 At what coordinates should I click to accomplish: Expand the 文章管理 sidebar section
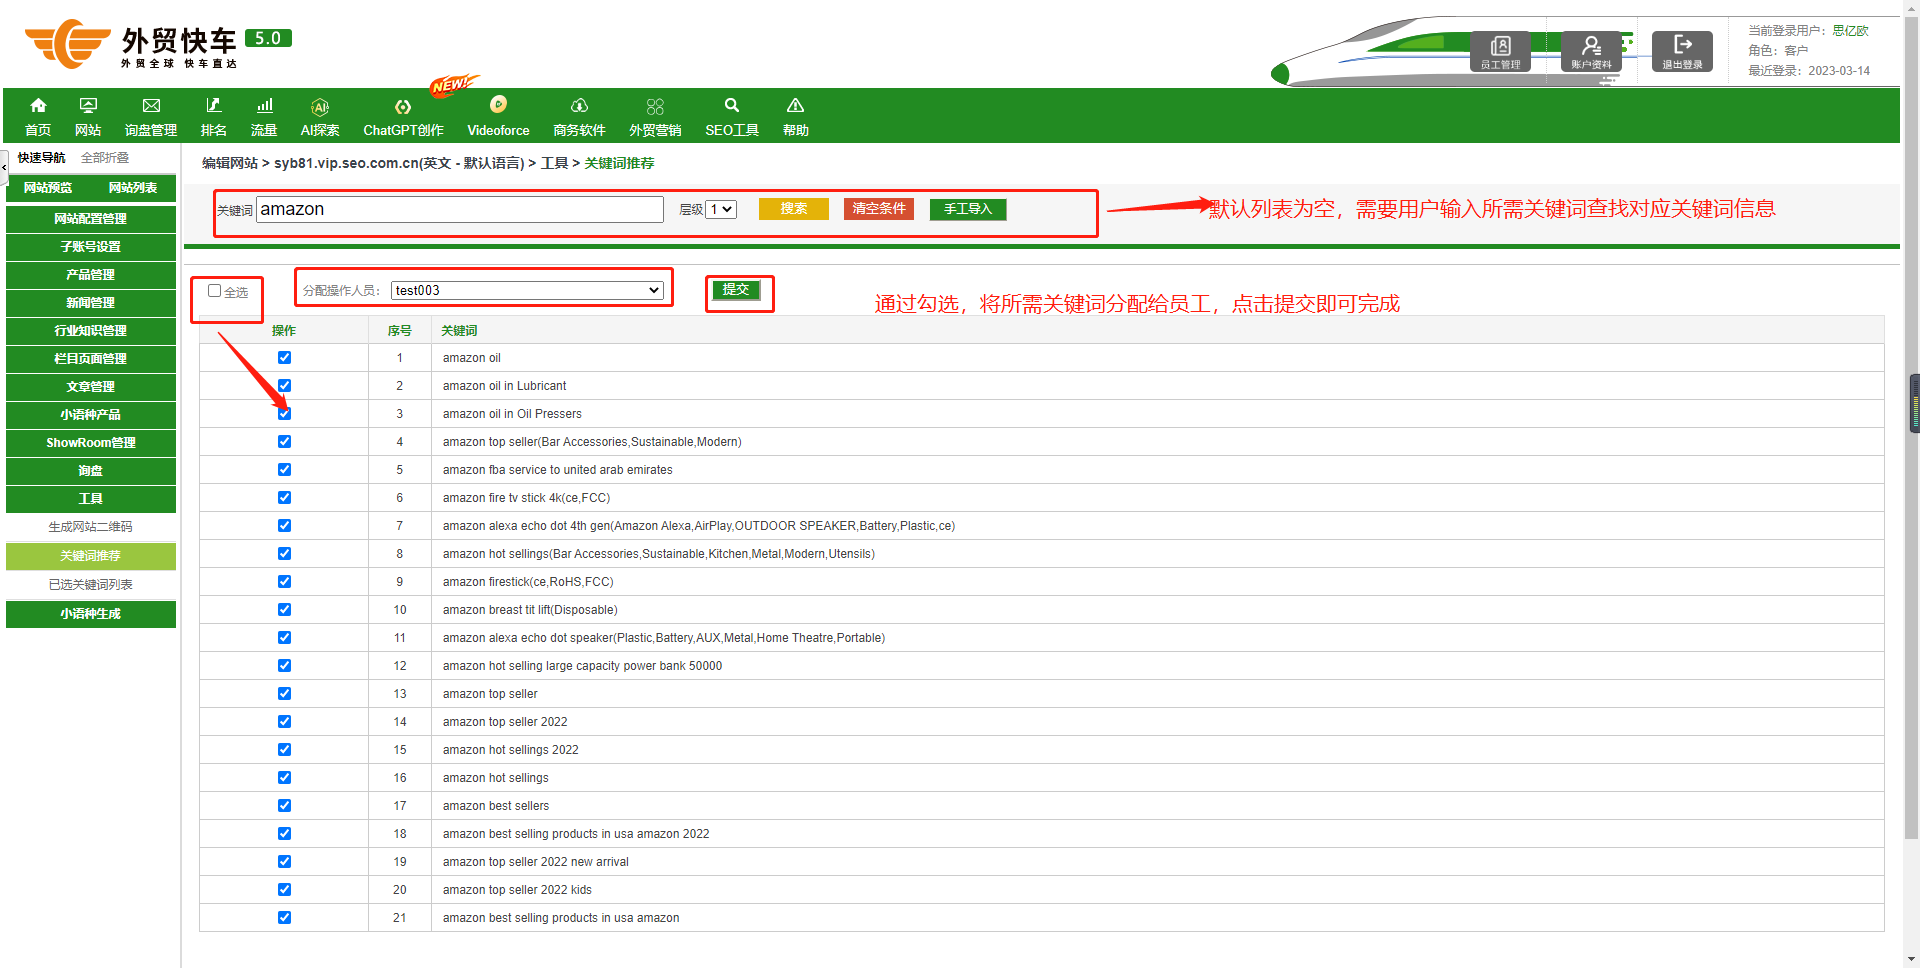click(x=91, y=386)
